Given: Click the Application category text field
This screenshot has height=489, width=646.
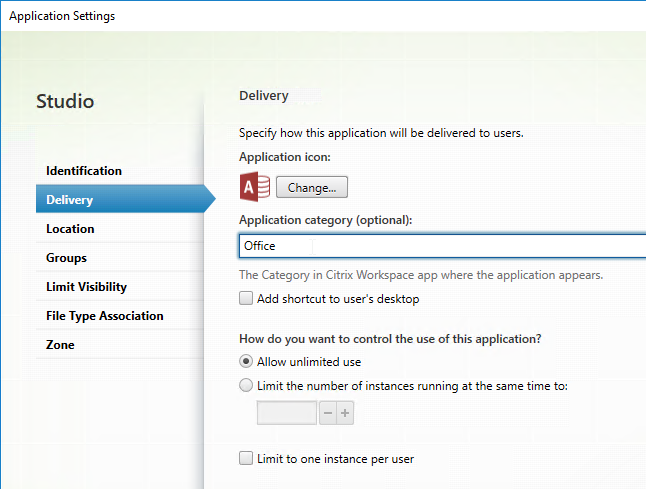Looking at the screenshot, I should click(x=442, y=246).
